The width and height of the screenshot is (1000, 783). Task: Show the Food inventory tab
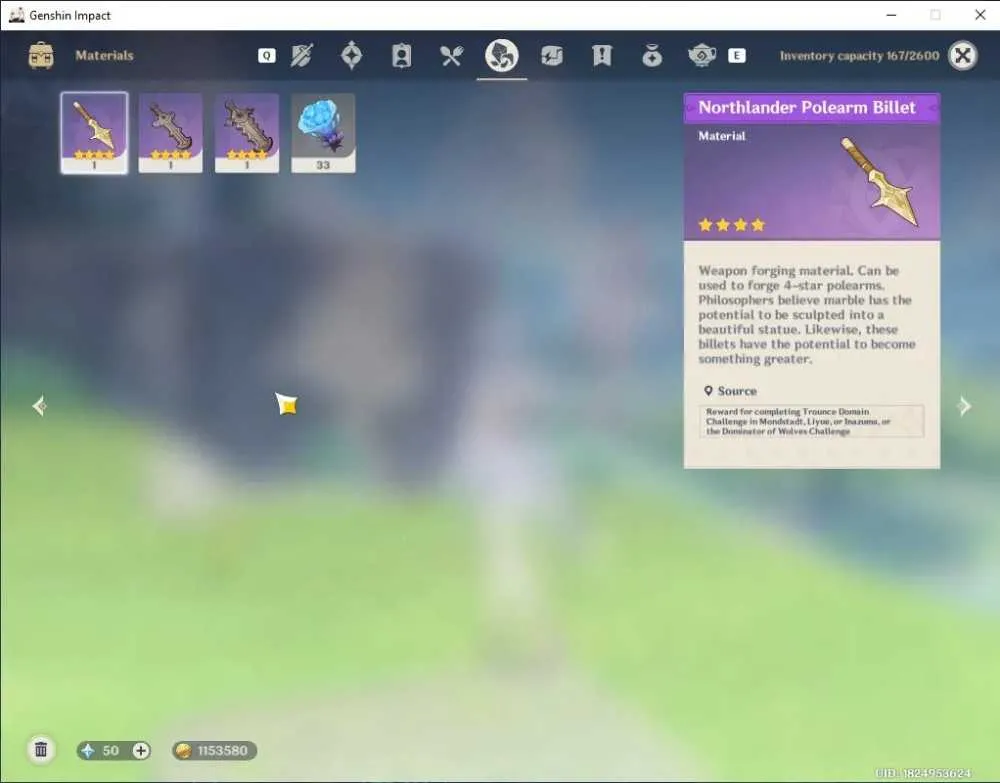[x=451, y=56]
